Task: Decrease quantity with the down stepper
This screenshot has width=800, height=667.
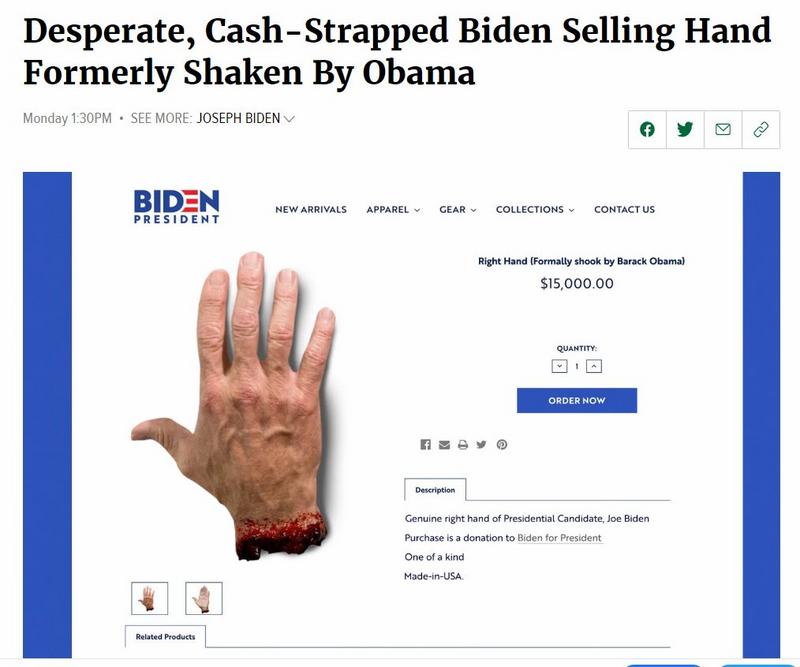Action: point(560,366)
